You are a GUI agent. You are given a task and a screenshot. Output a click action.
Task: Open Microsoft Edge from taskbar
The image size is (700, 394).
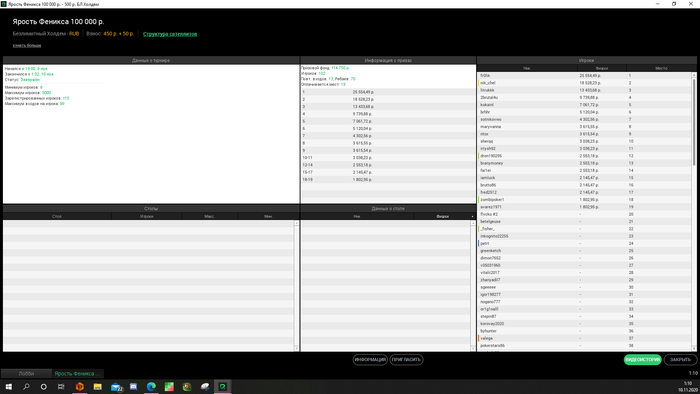[x=151, y=387]
